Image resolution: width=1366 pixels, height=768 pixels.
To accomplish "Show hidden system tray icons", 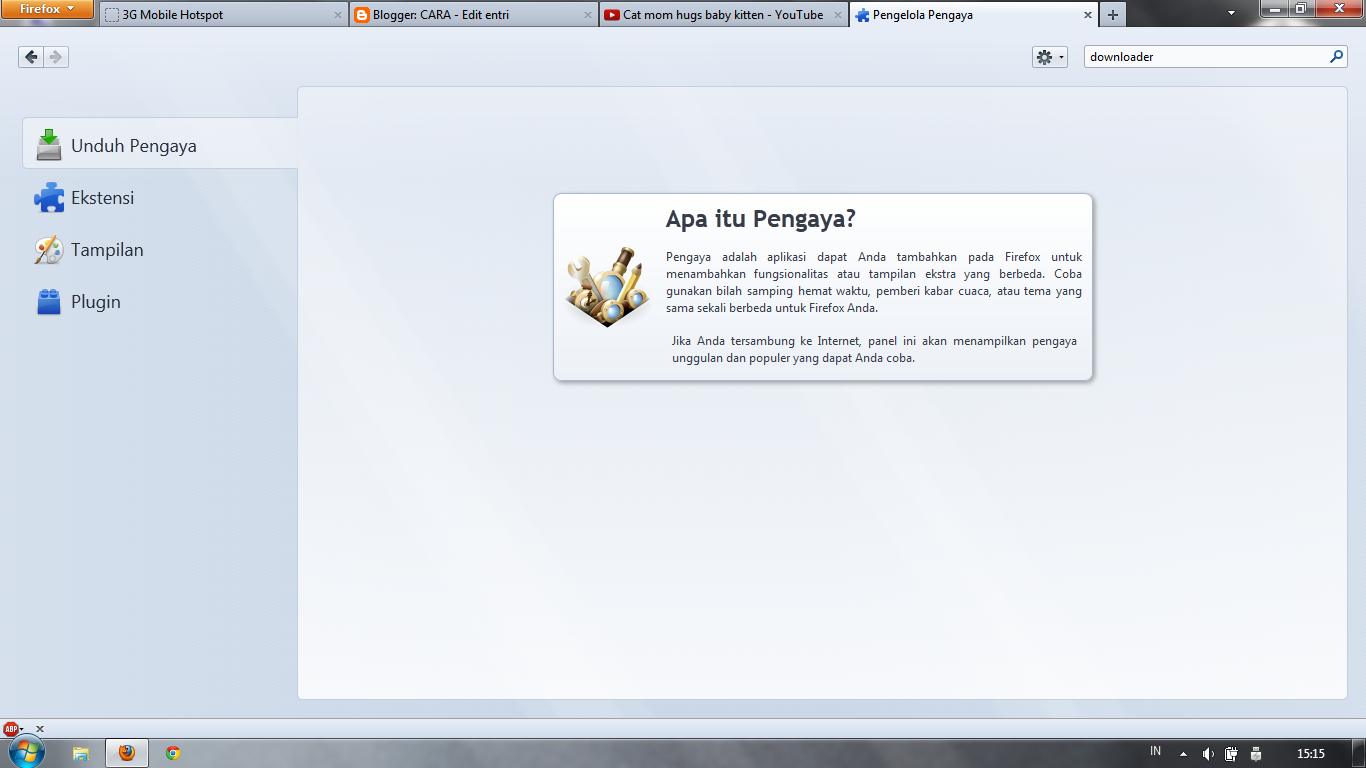I will click(x=1184, y=754).
